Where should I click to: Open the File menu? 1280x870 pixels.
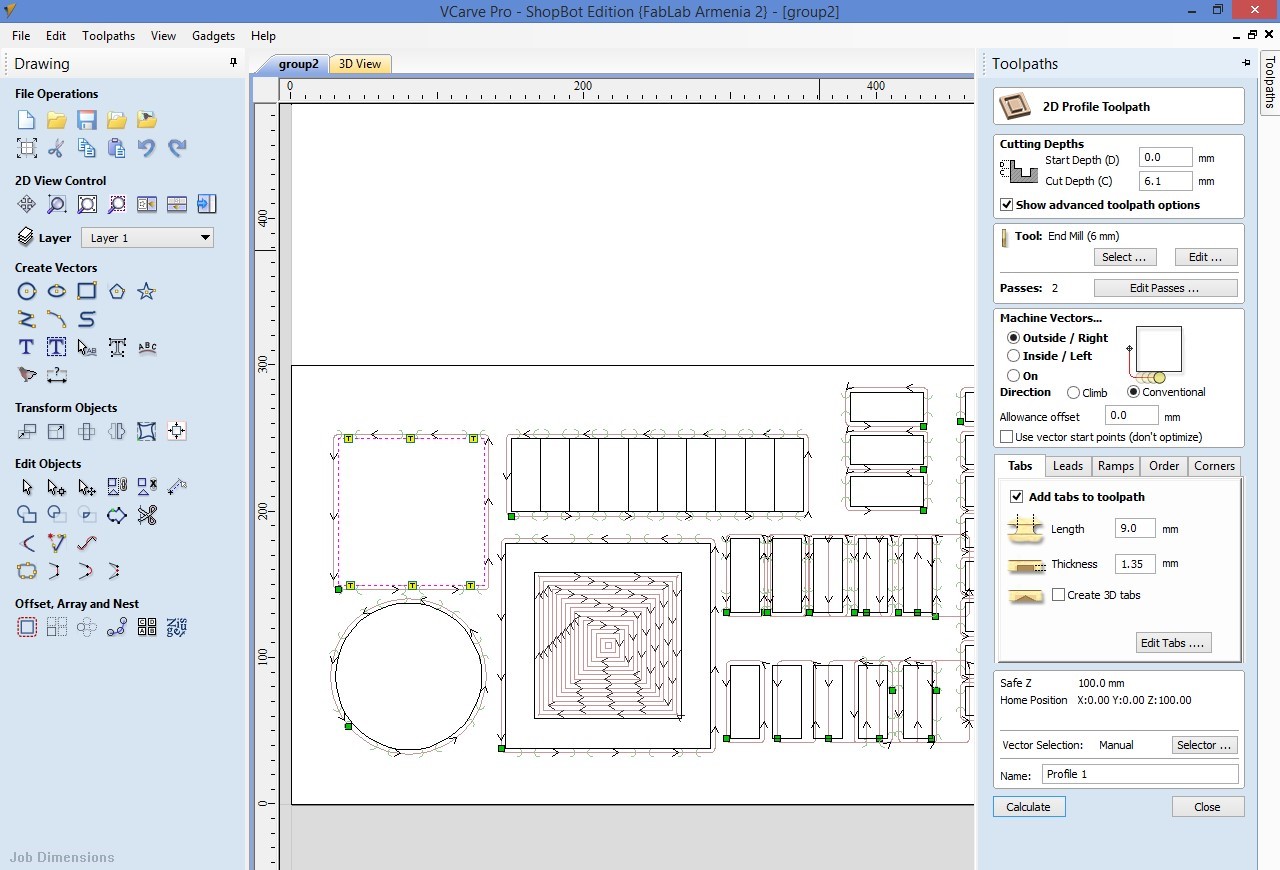(x=21, y=35)
